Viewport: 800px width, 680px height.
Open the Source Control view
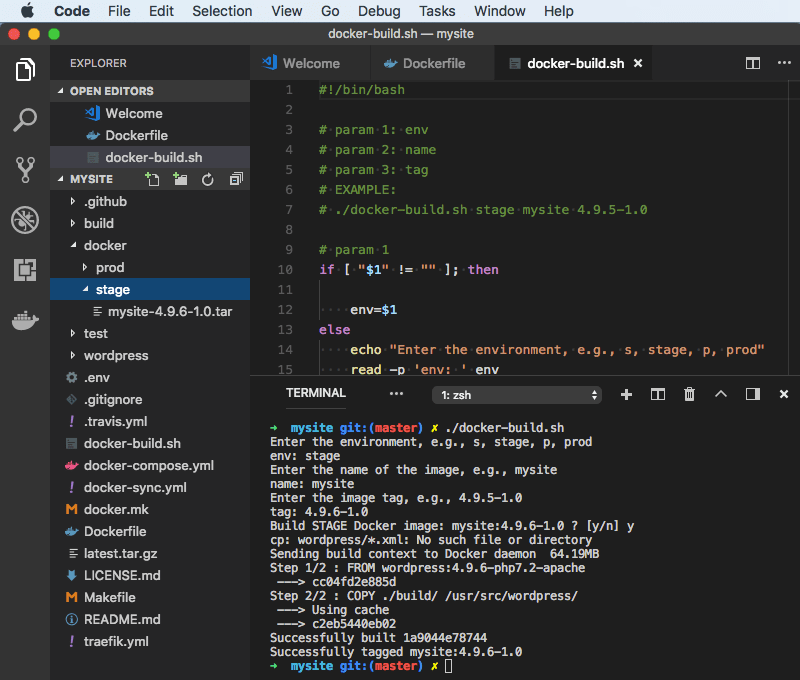tap(25, 170)
